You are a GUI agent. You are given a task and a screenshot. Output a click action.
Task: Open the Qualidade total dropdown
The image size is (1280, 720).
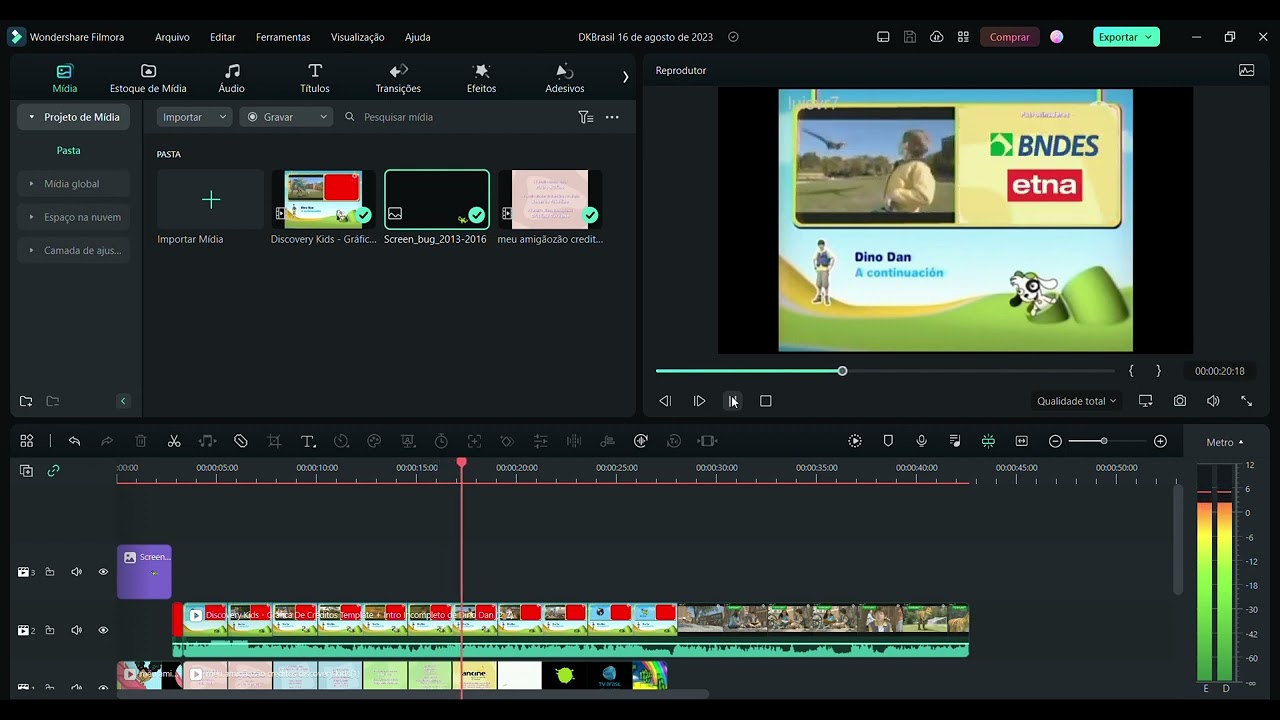[x=1076, y=401]
